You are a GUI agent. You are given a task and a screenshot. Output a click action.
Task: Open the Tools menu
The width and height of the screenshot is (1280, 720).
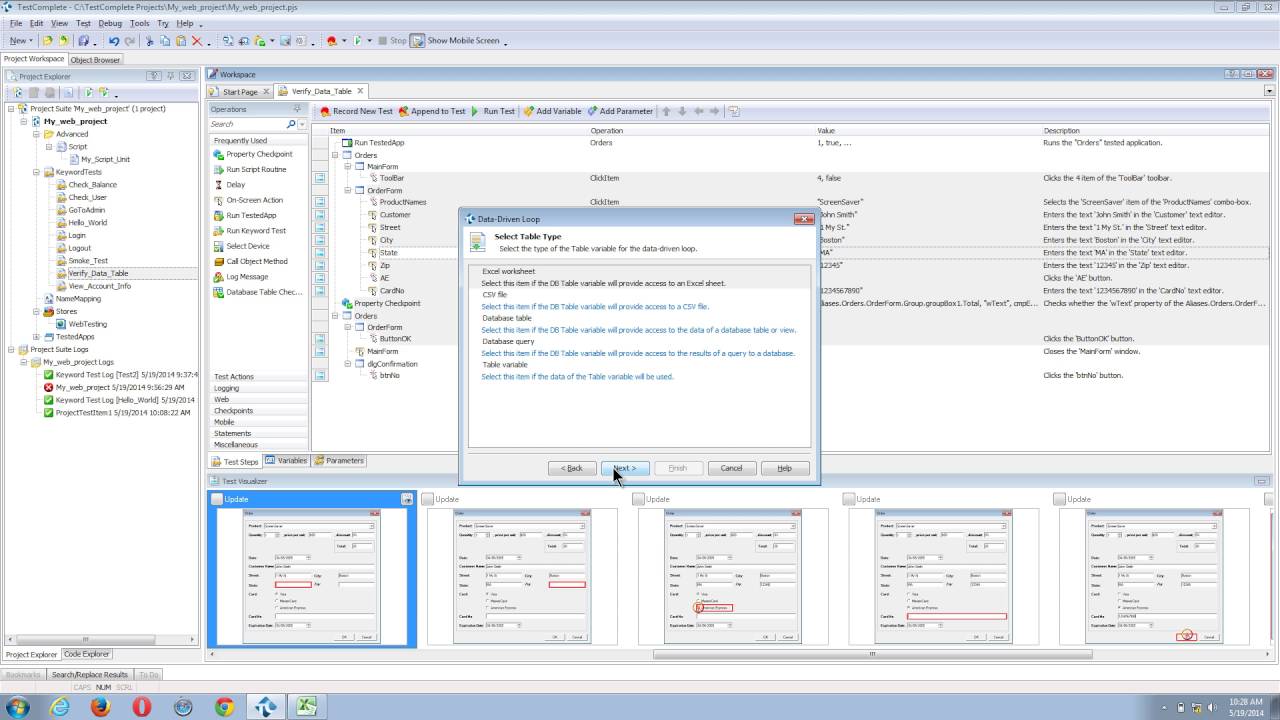coord(139,23)
